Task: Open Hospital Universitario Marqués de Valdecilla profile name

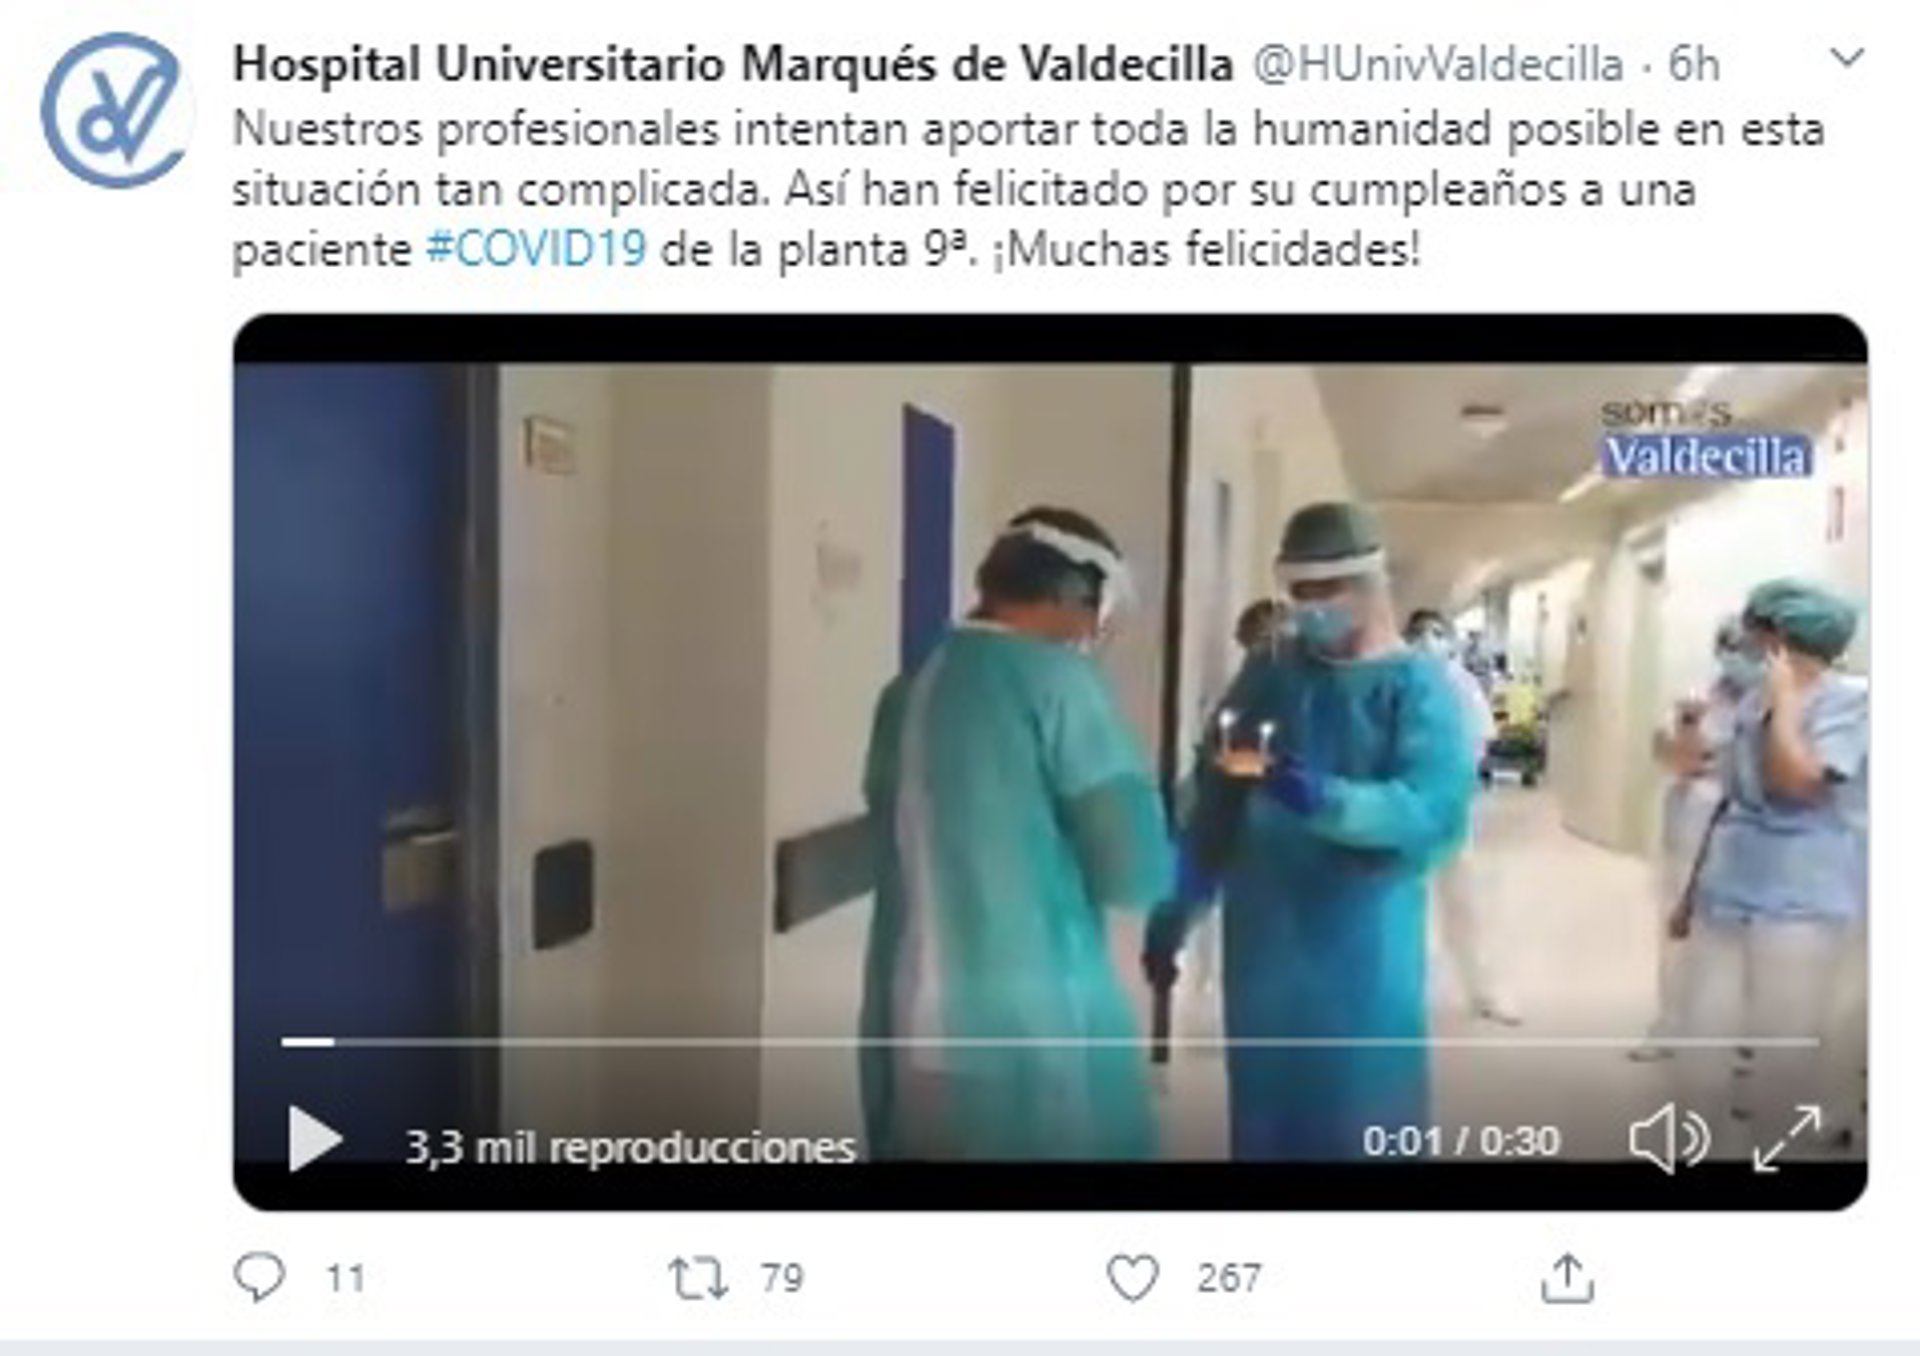Action: (732, 65)
